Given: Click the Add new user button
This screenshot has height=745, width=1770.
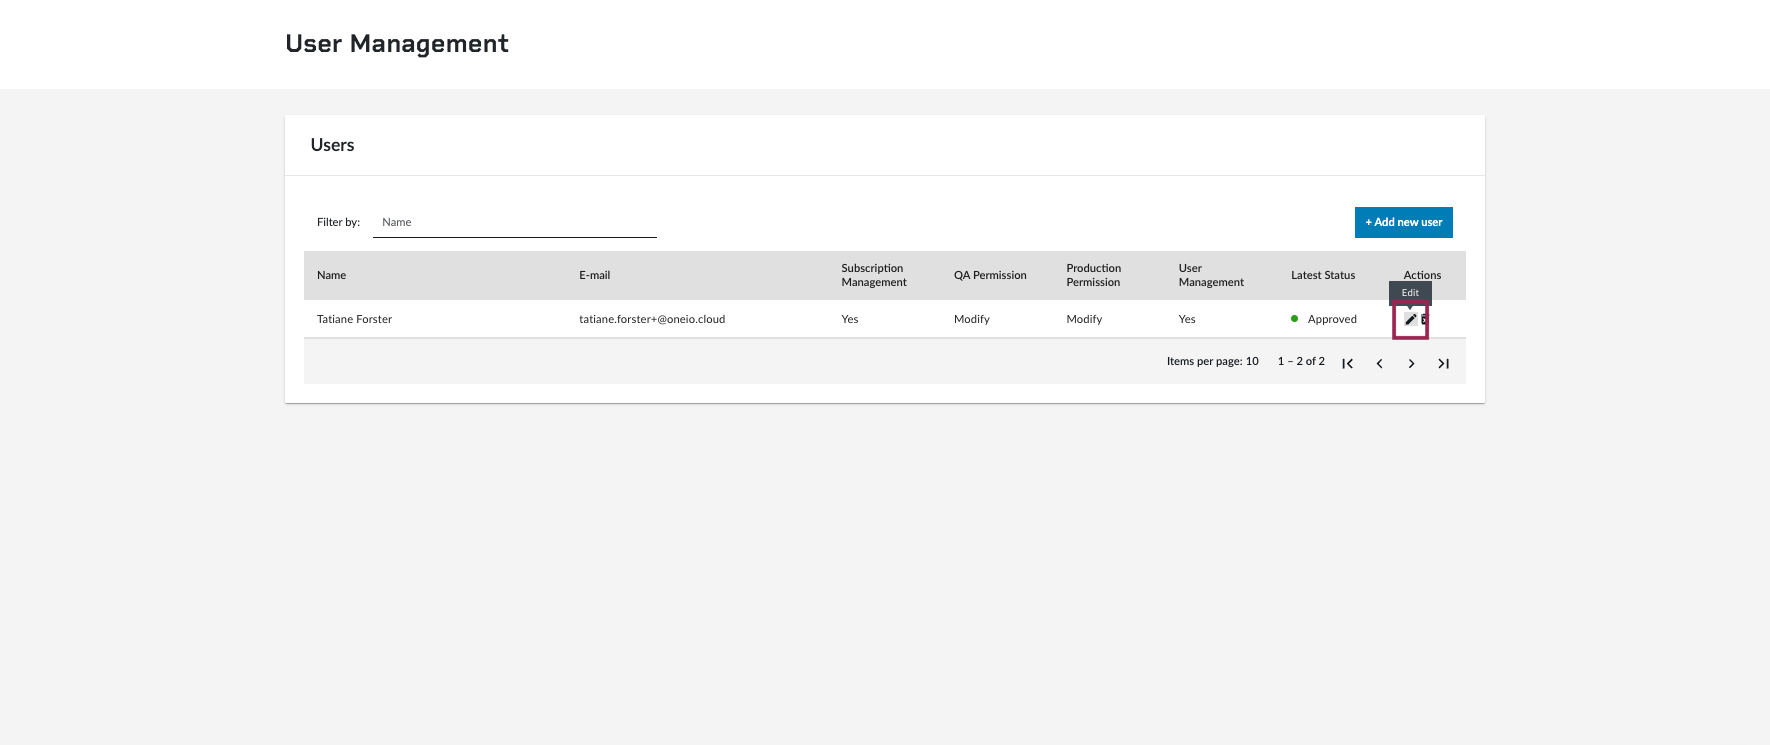Looking at the screenshot, I should point(1403,222).
